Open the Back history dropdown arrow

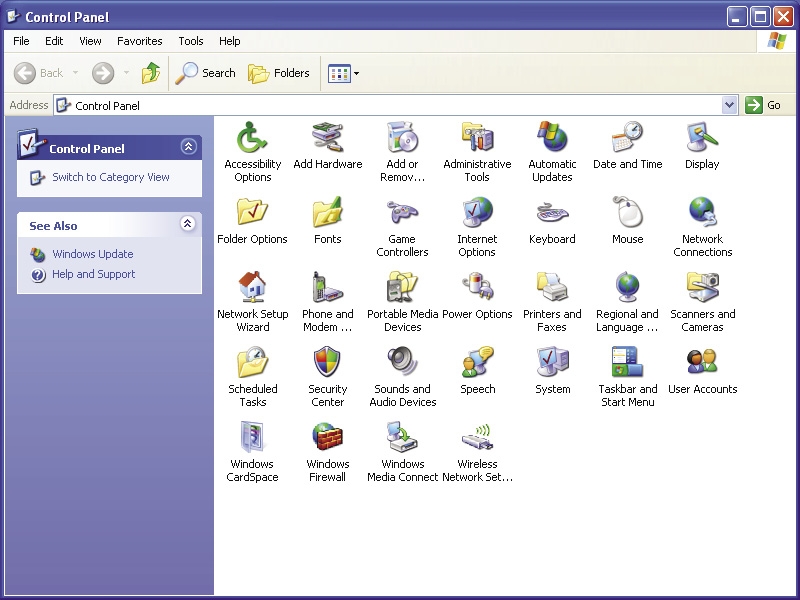[76, 73]
